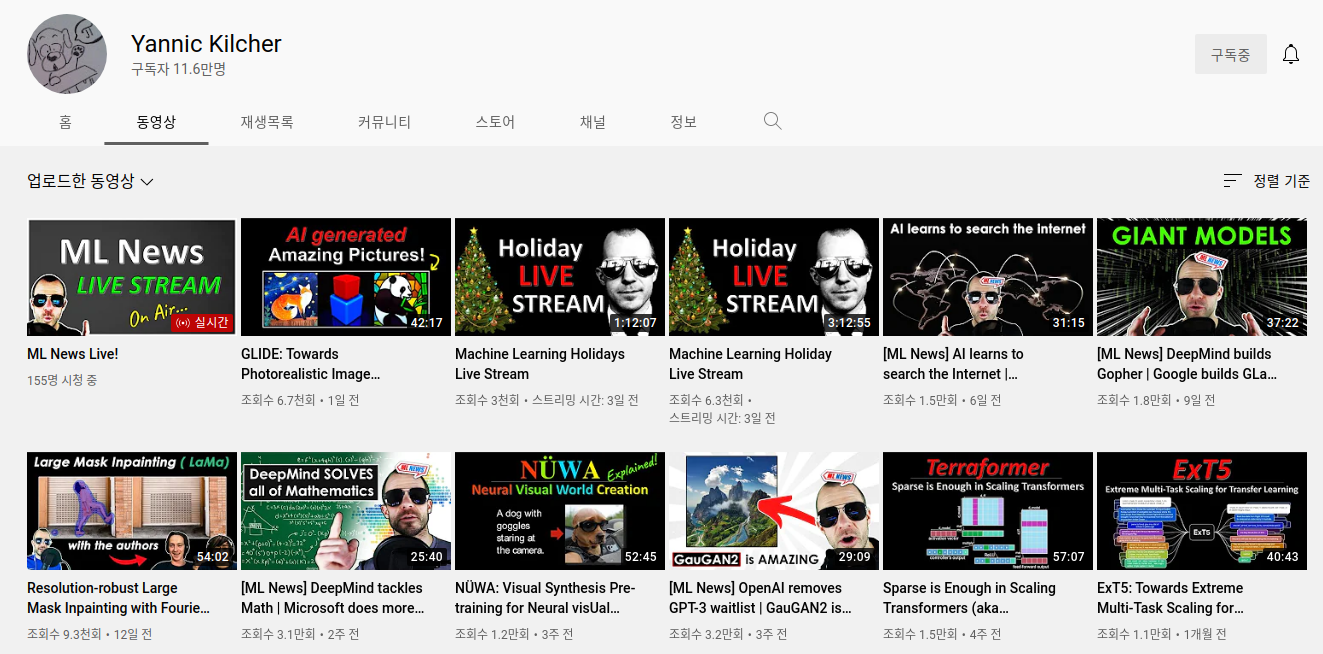Viewport: 1323px width, 654px height.
Task: Click the '조회수 9.3천회 • 12일 전' text
Action: coord(90,634)
